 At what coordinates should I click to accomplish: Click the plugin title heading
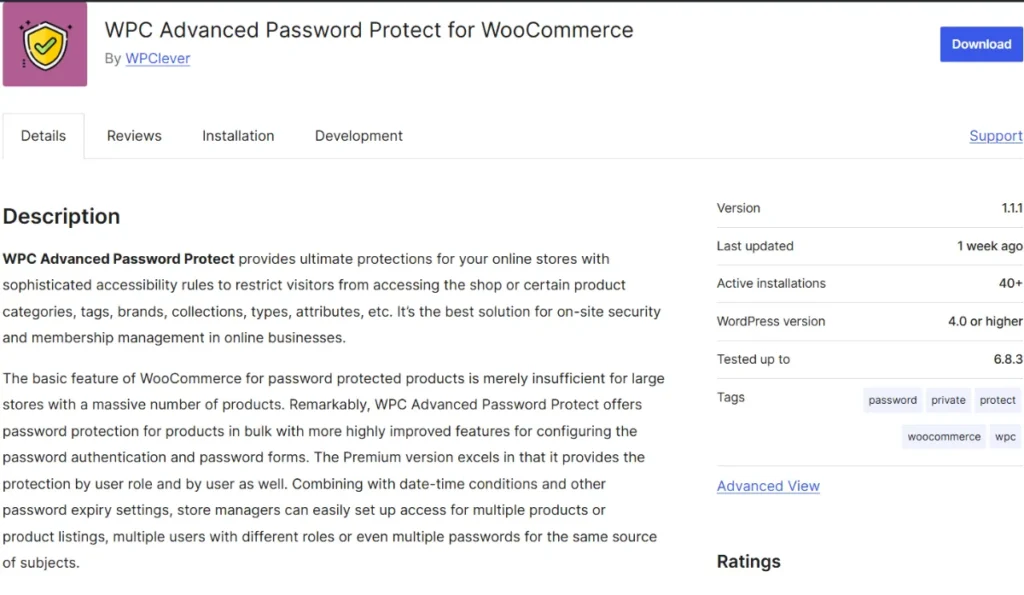(368, 30)
